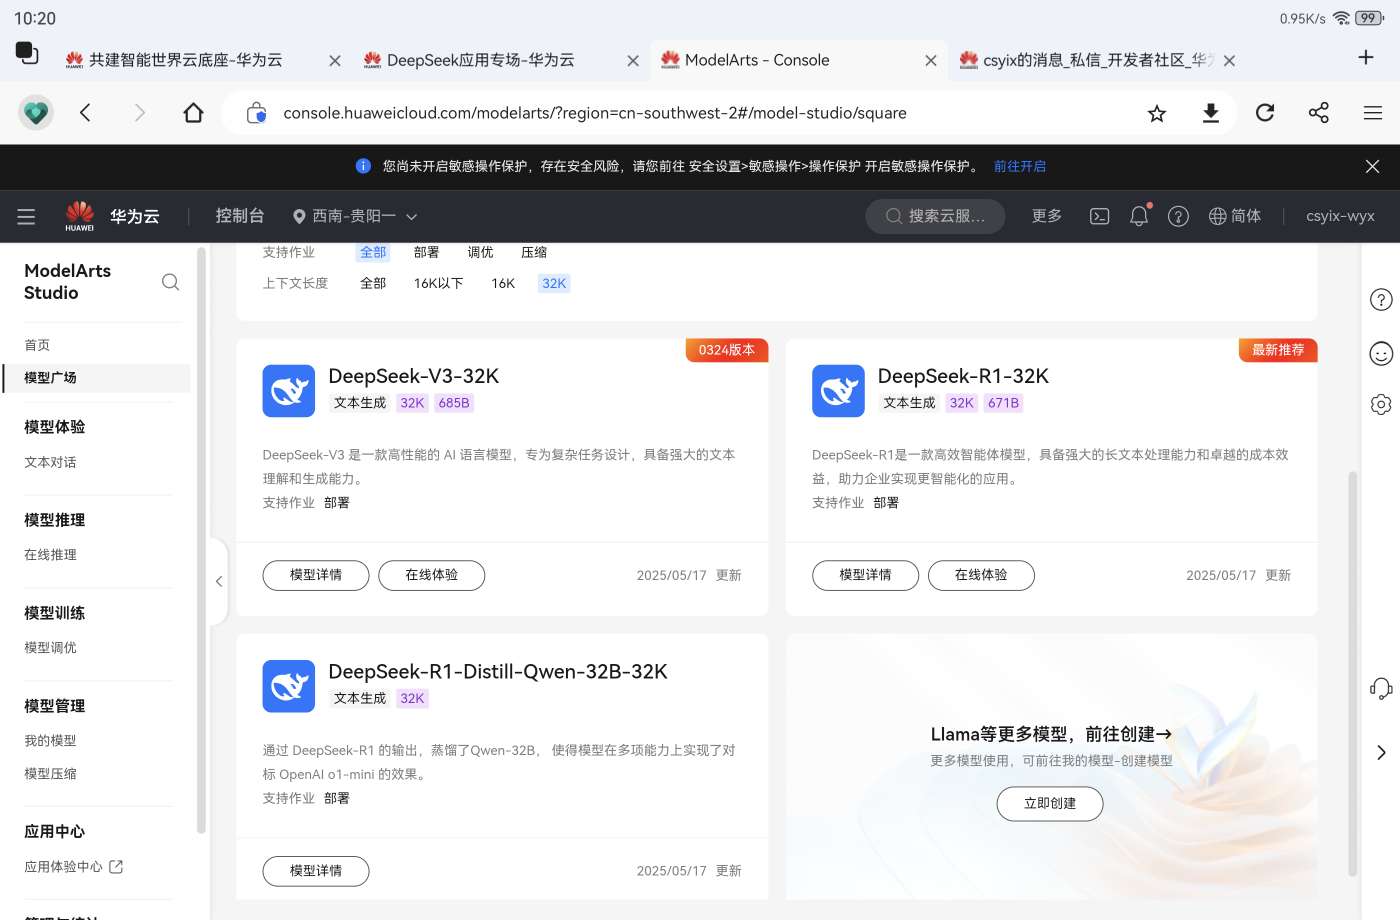Viewport: 1400px width, 920px height.
Task: Share the current page
Action: [1319, 113]
